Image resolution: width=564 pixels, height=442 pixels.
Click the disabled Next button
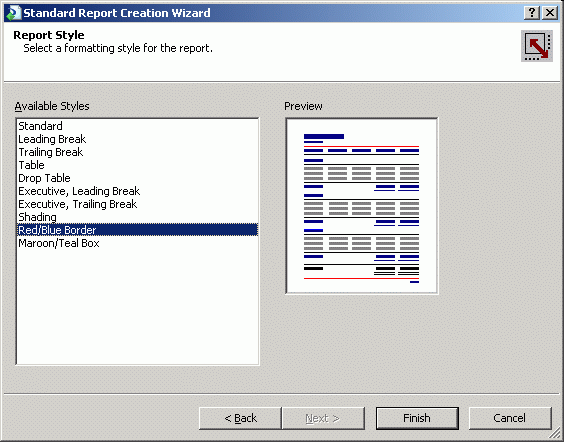point(323,418)
